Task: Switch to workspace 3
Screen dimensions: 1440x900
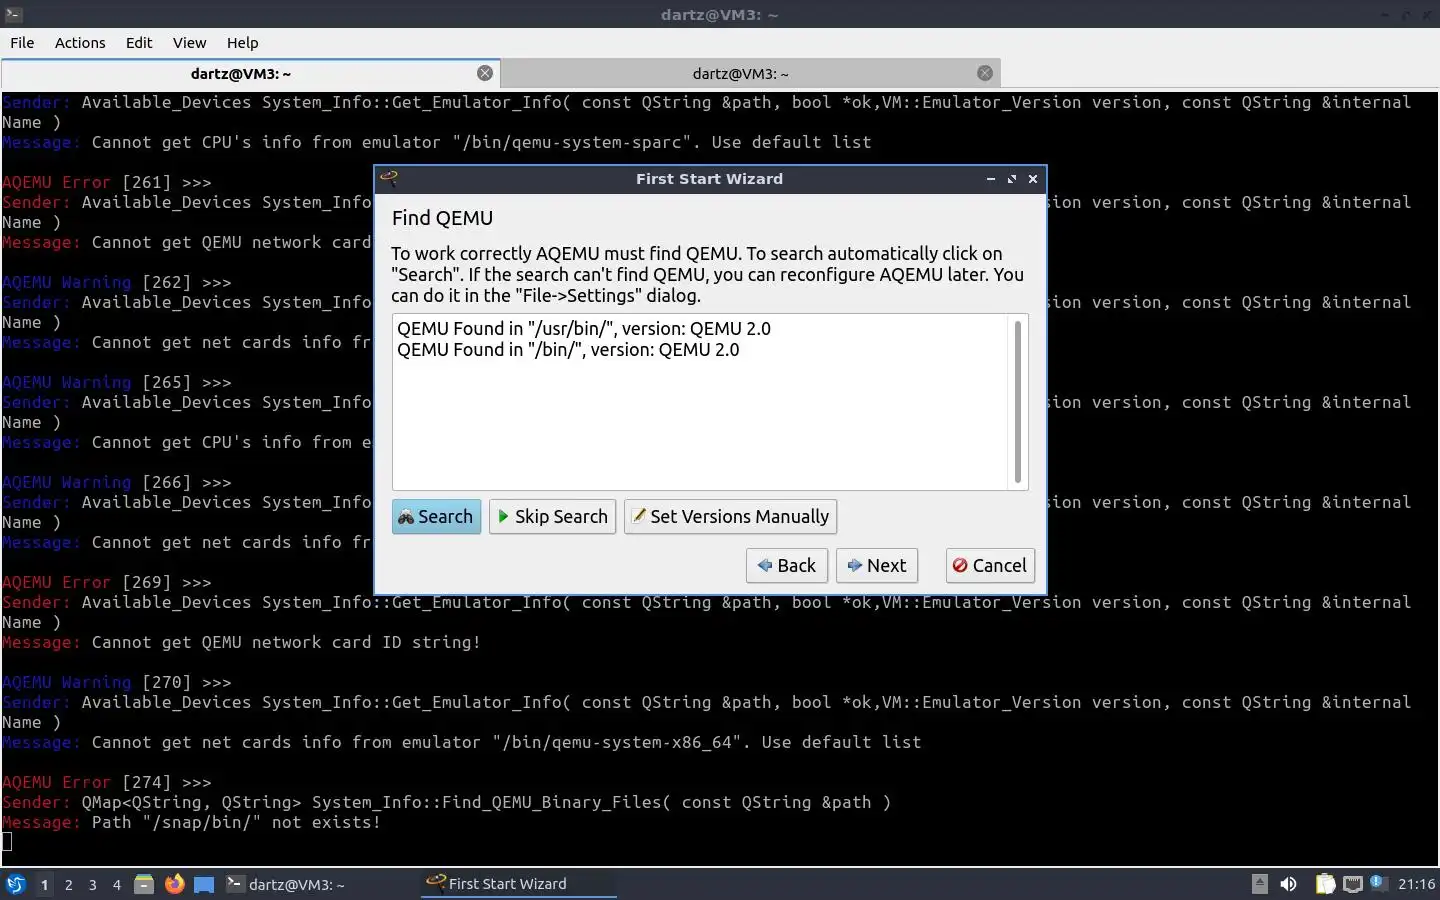Action: [x=93, y=884]
